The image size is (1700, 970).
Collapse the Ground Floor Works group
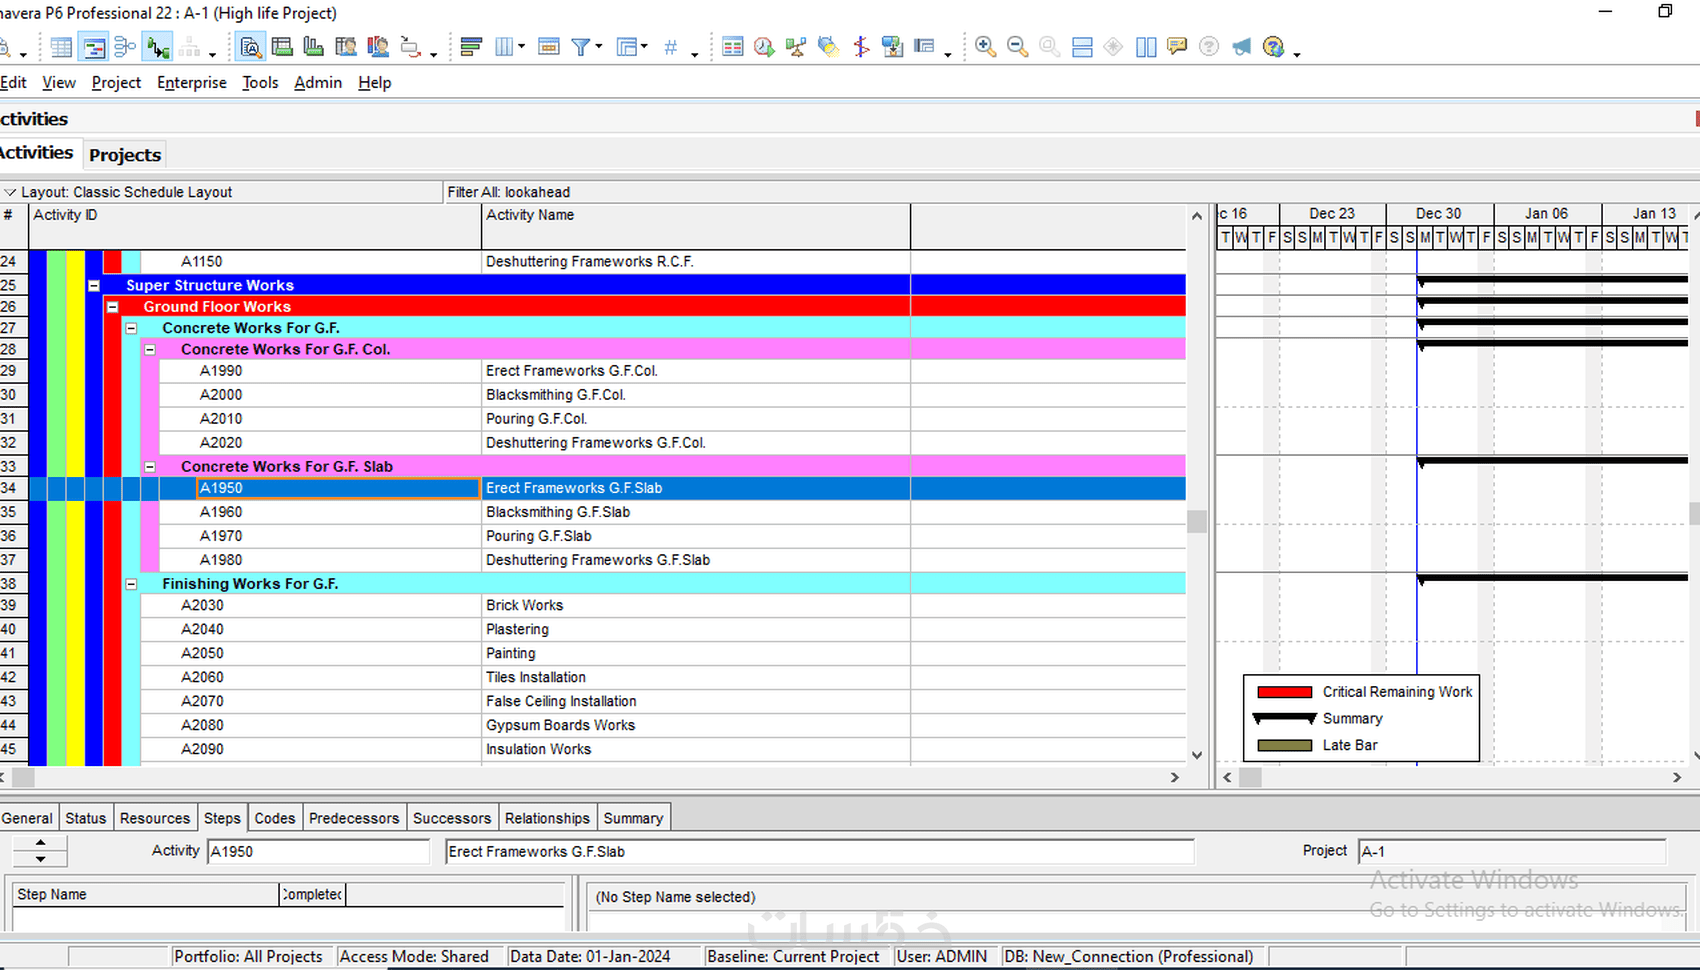(x=113, y=307)
